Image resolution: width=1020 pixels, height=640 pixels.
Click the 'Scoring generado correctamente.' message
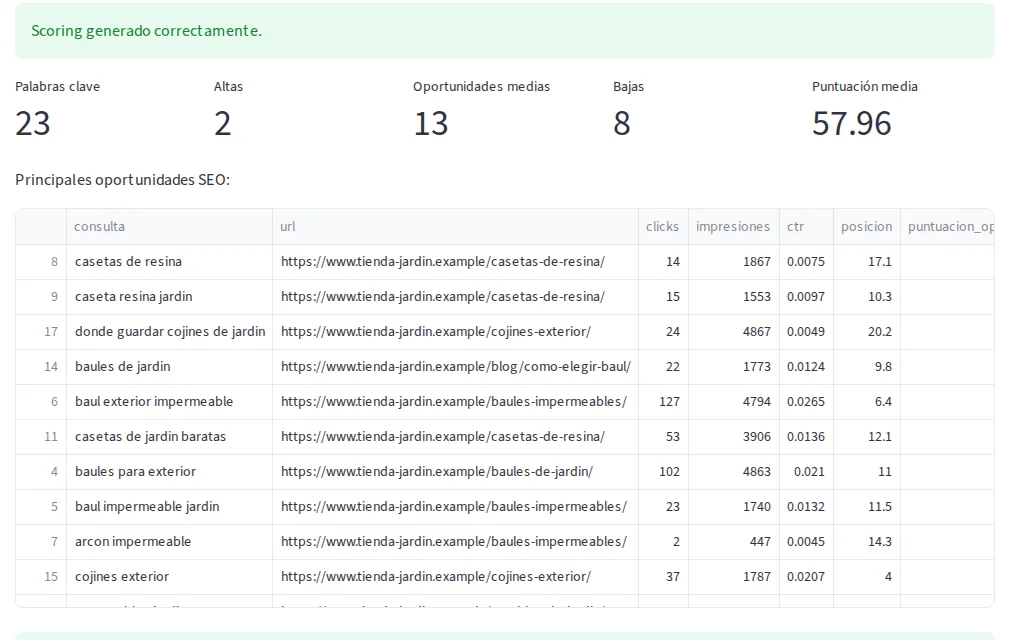pos(146,31)
